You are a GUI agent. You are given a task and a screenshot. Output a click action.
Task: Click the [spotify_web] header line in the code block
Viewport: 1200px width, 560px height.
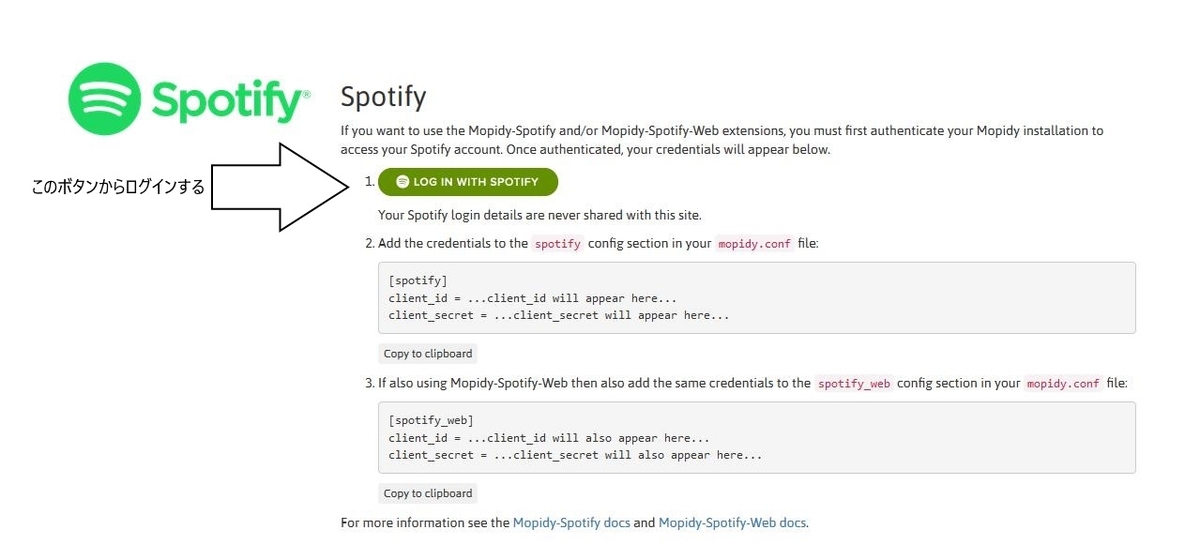[431, 421]
